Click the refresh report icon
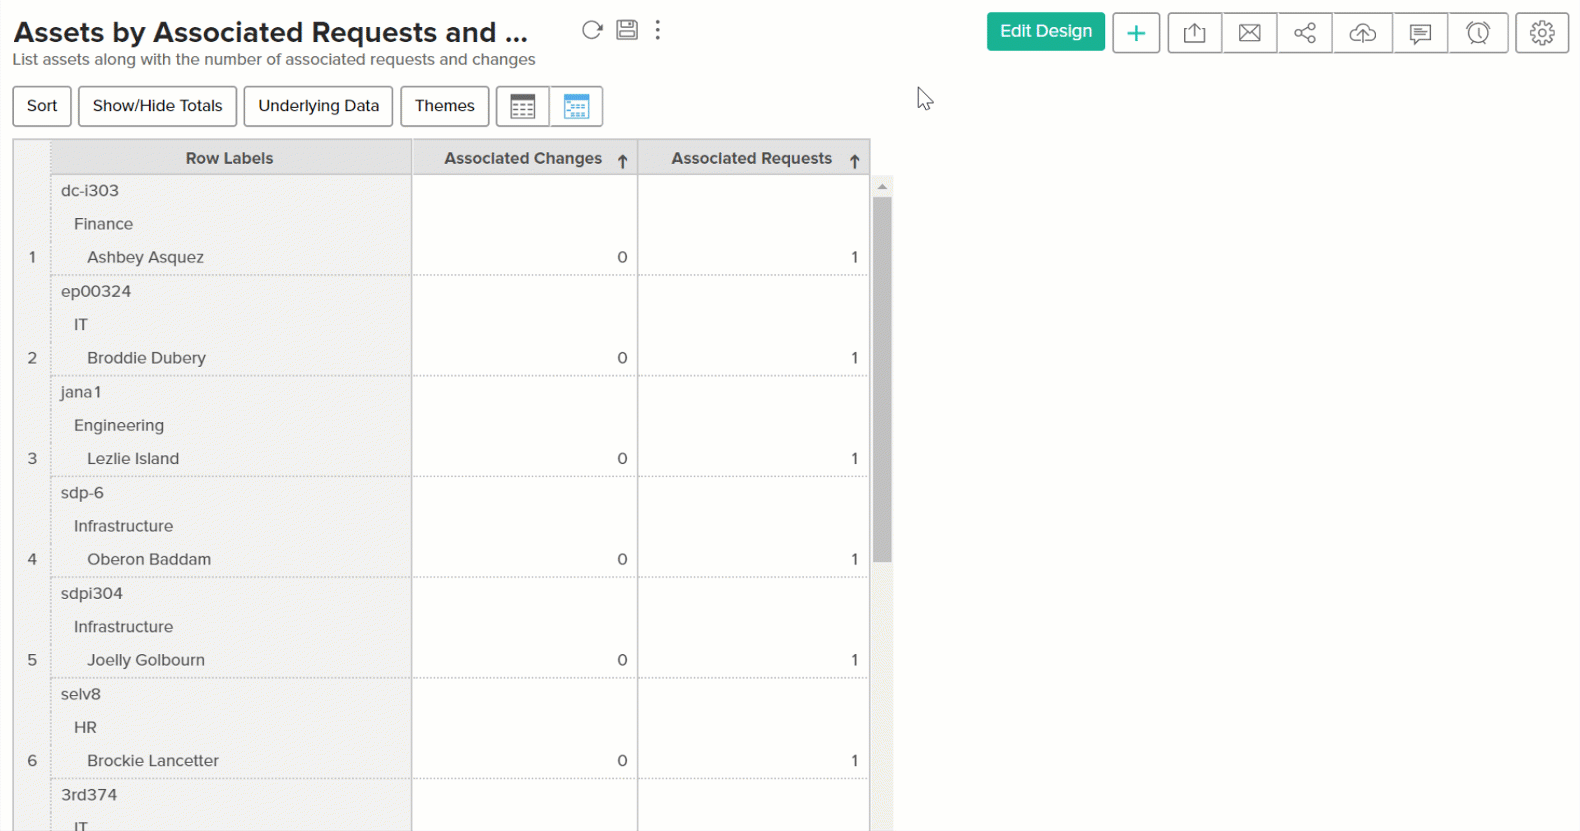1580x831 pixels. (592, 30)
